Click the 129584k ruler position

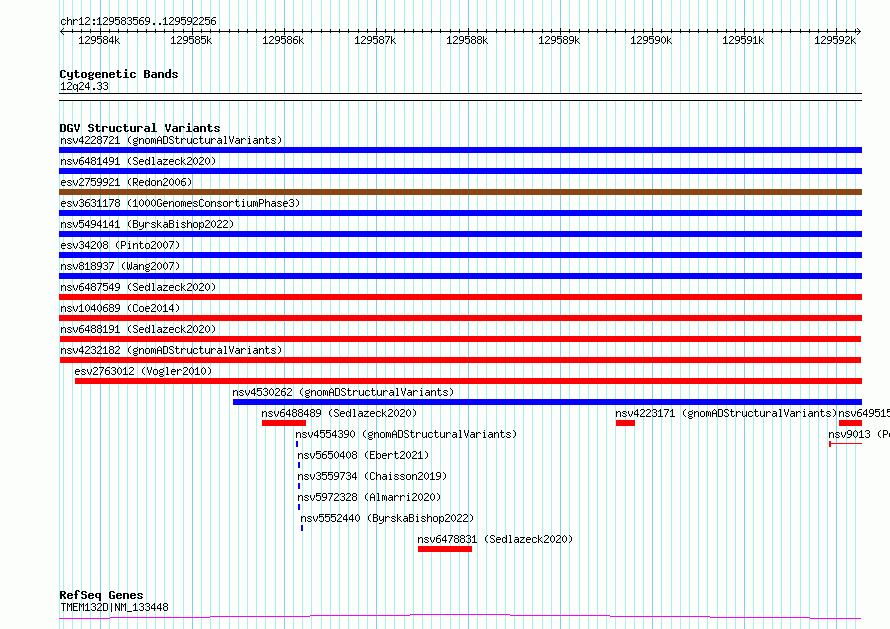[99, 40]
